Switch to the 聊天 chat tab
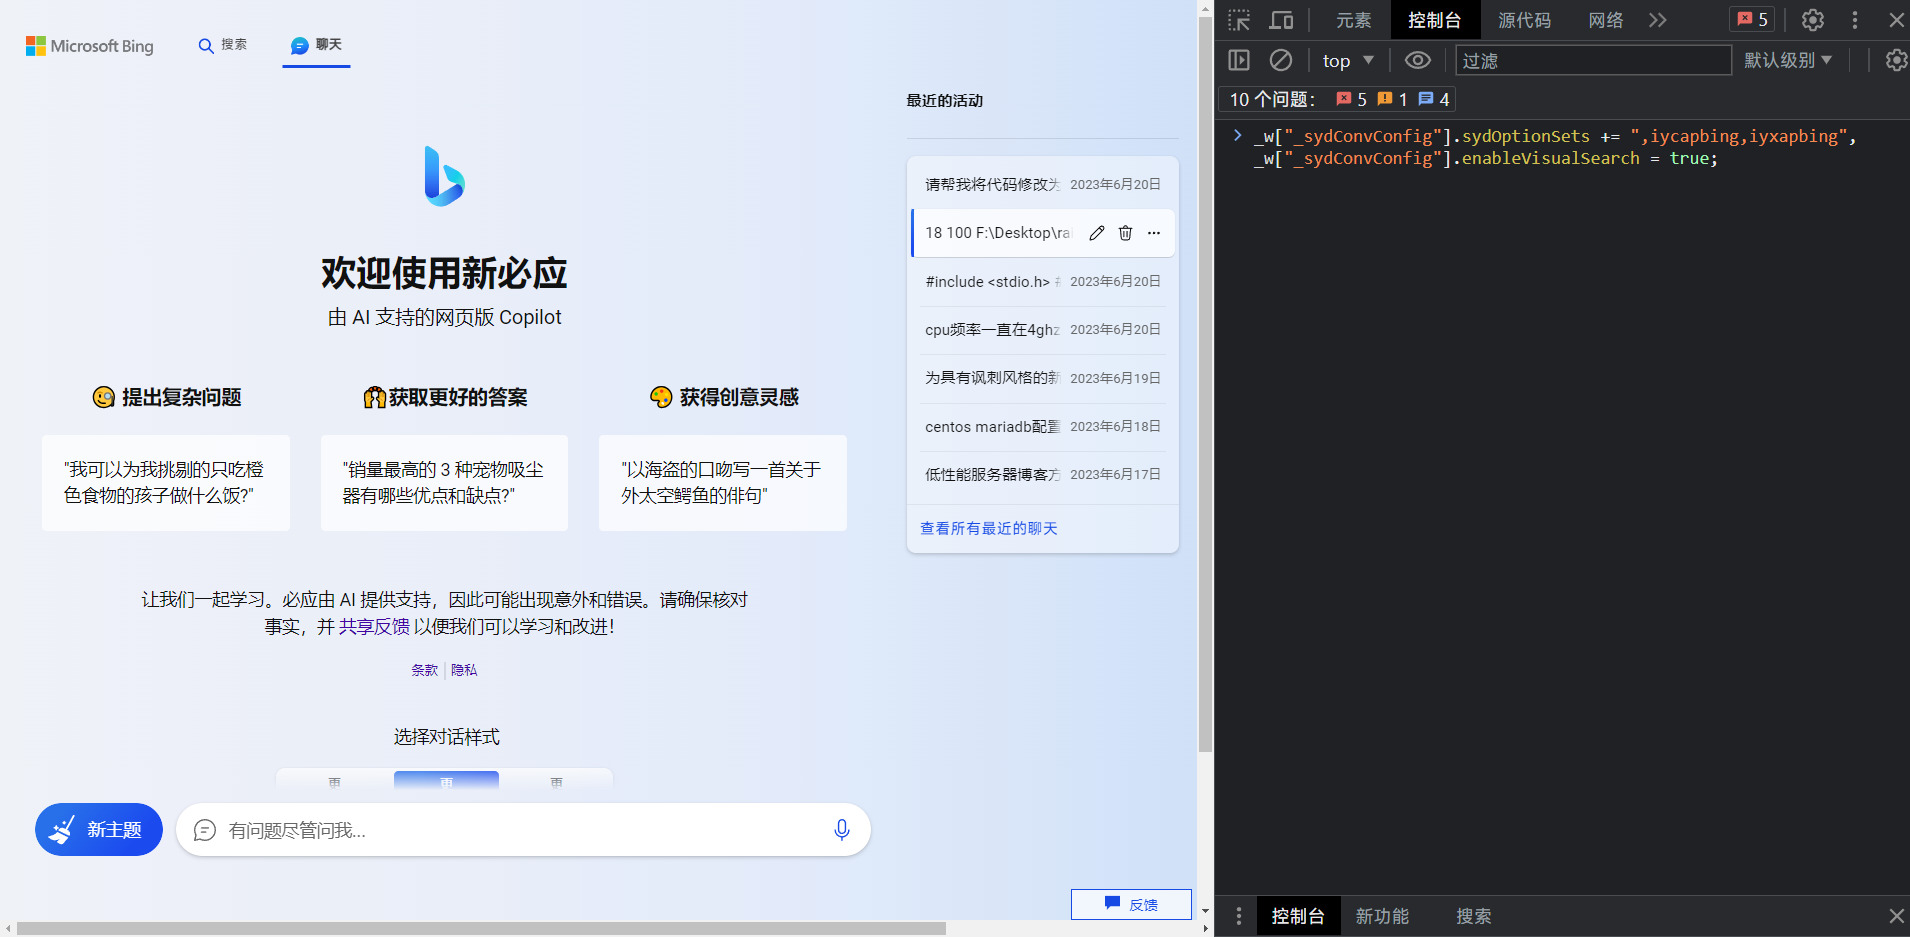This screenshot has height=937, width=1910. (x=316, y=45)
